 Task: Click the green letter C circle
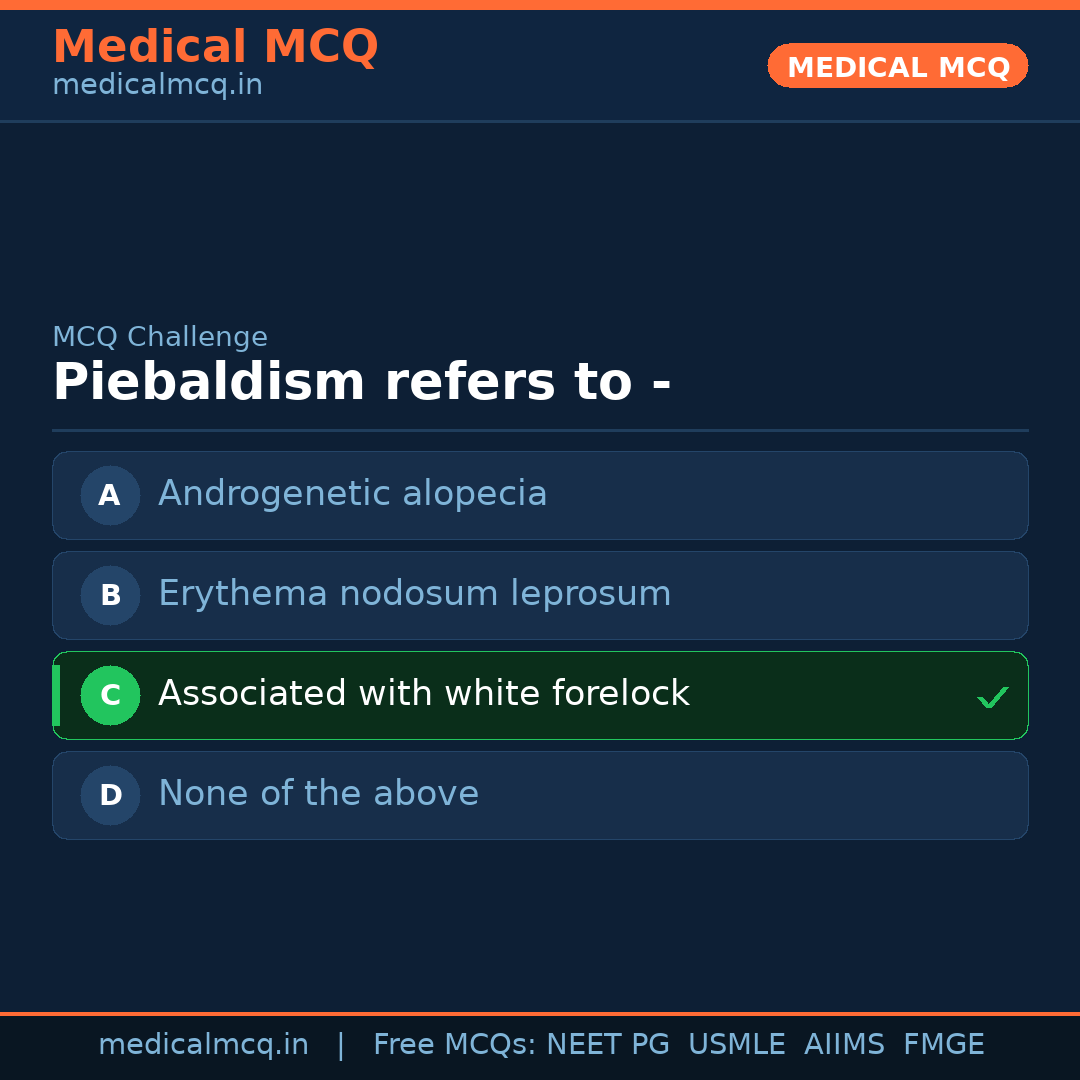[110, 695]
